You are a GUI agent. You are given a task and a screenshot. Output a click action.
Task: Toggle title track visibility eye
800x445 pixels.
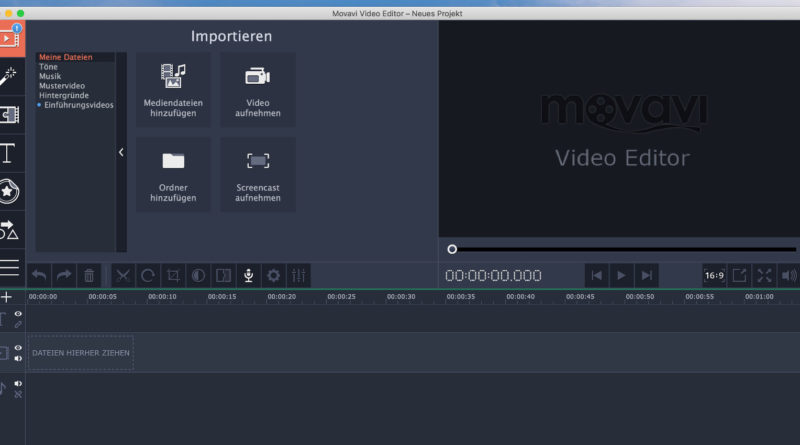18,314
